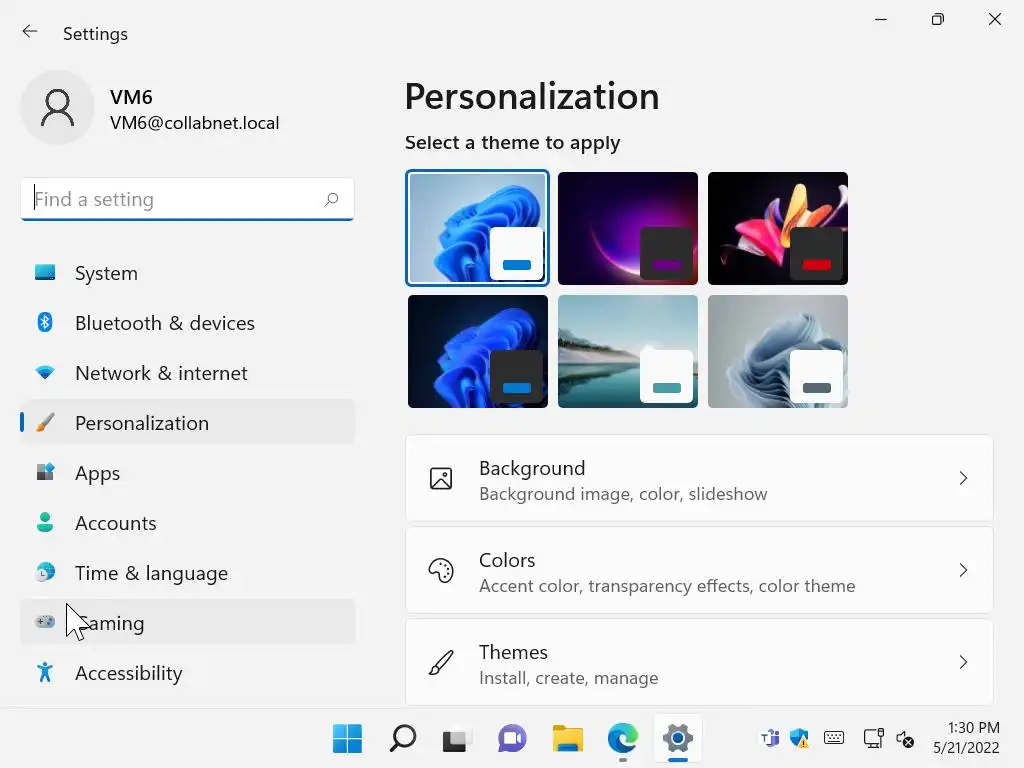Launch Microsoft Edge from the taskbar
Image resolution: width=1024 pixels, height=768 pixels.
point(622,739)
